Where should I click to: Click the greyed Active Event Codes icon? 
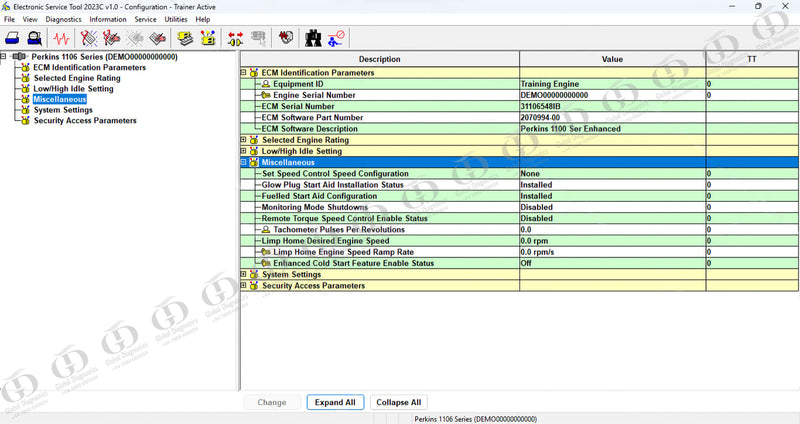[135, 38]
